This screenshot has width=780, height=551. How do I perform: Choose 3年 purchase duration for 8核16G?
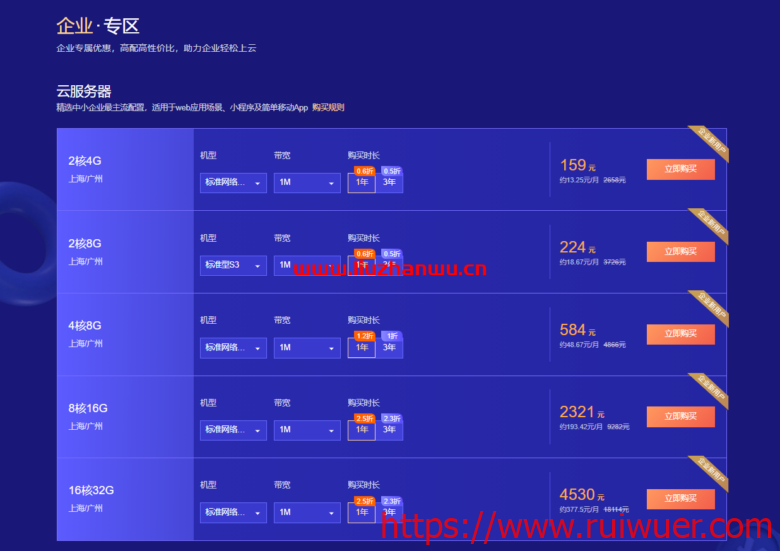pos(389,430)
